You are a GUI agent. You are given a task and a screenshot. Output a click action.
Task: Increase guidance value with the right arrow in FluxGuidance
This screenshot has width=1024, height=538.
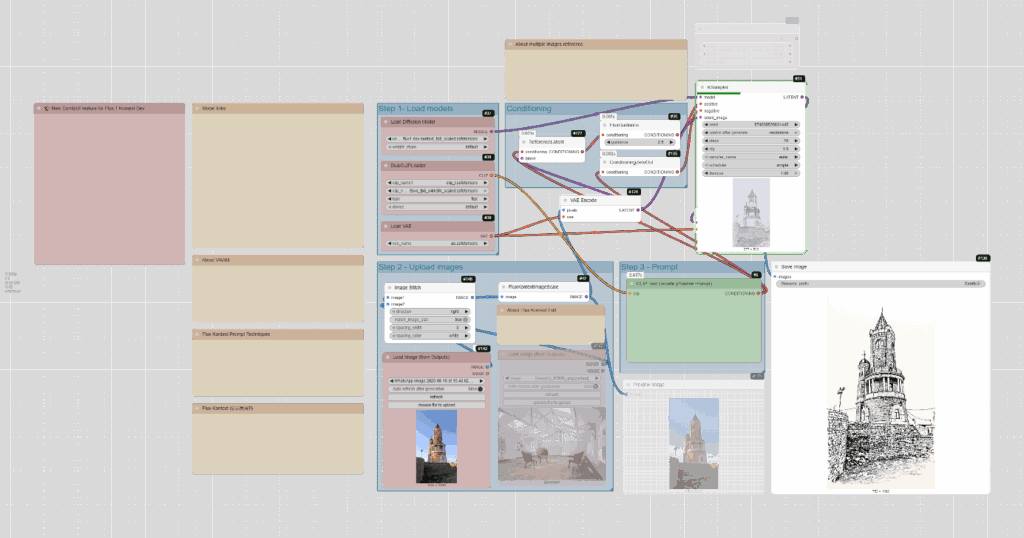pos(671,142)
